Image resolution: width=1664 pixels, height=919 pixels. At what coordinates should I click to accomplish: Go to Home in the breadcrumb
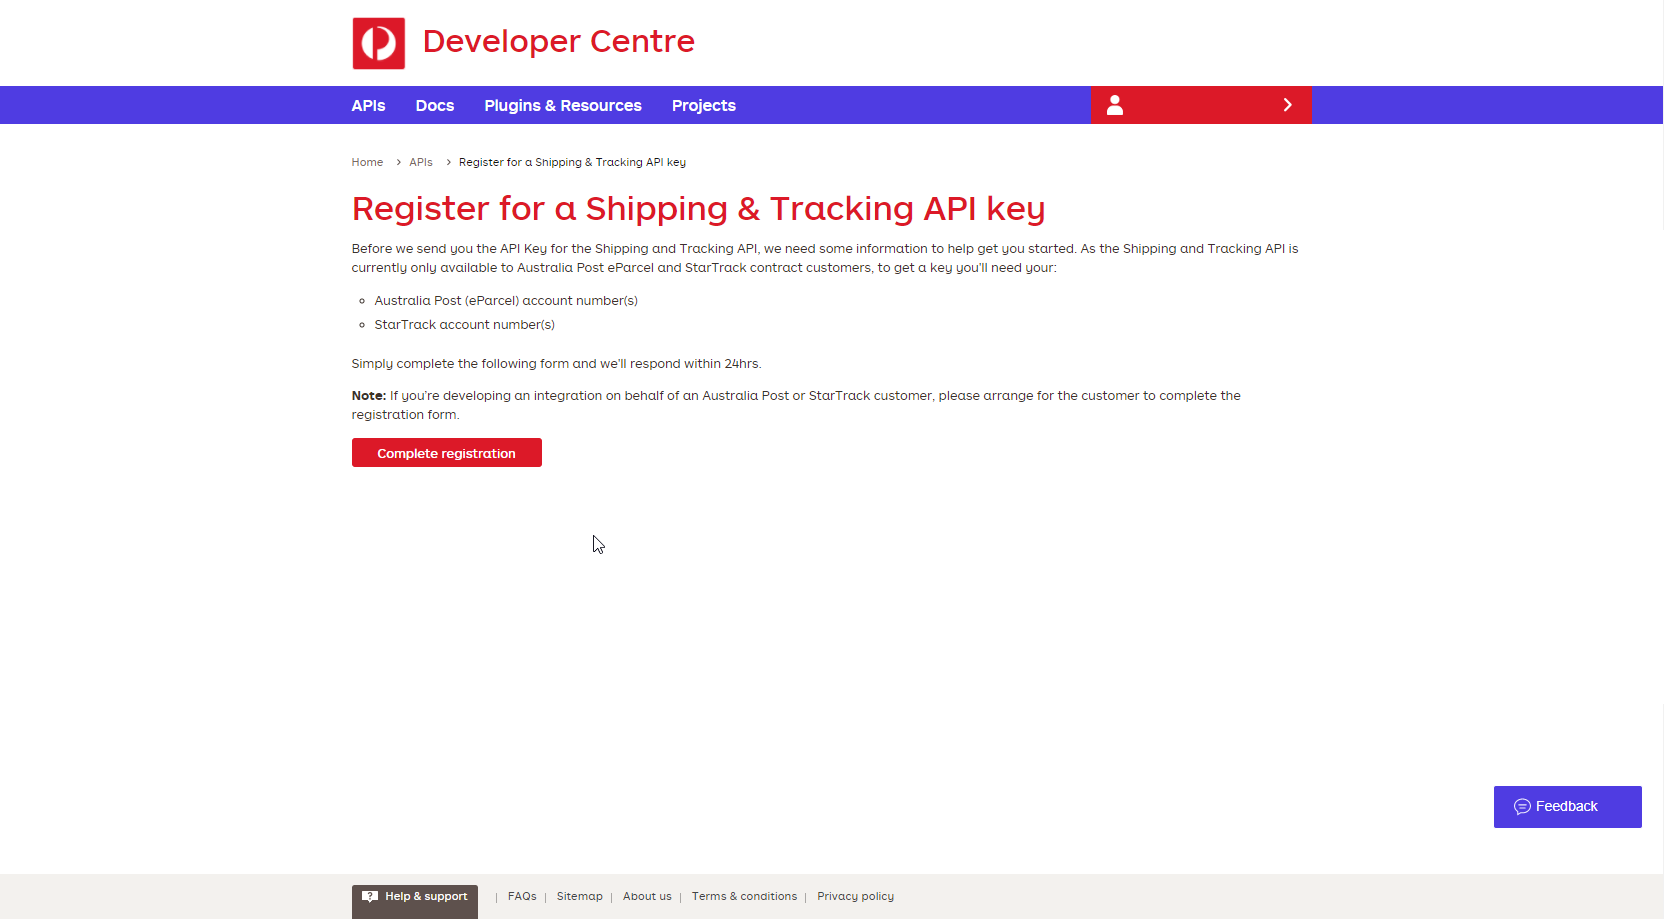click(x=367, y=162)
